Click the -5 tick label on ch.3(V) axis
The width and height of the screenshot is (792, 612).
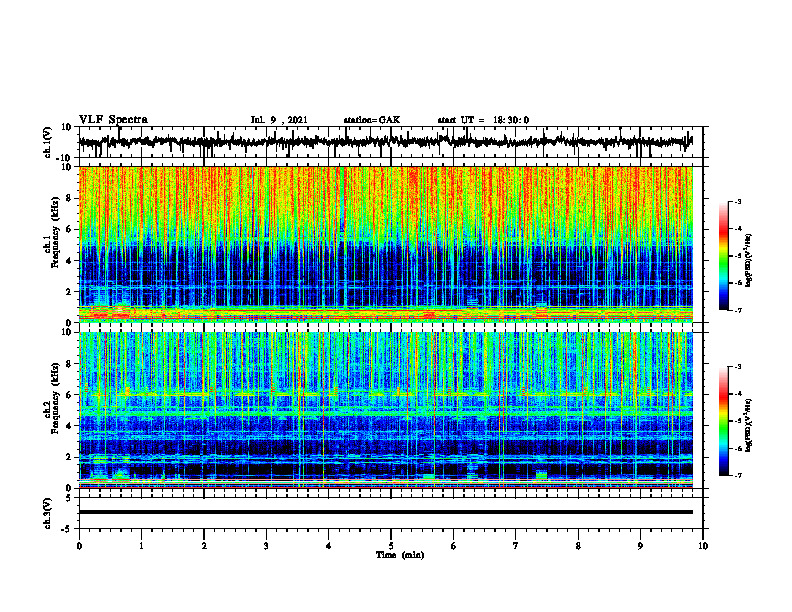(x=68, y=529)
